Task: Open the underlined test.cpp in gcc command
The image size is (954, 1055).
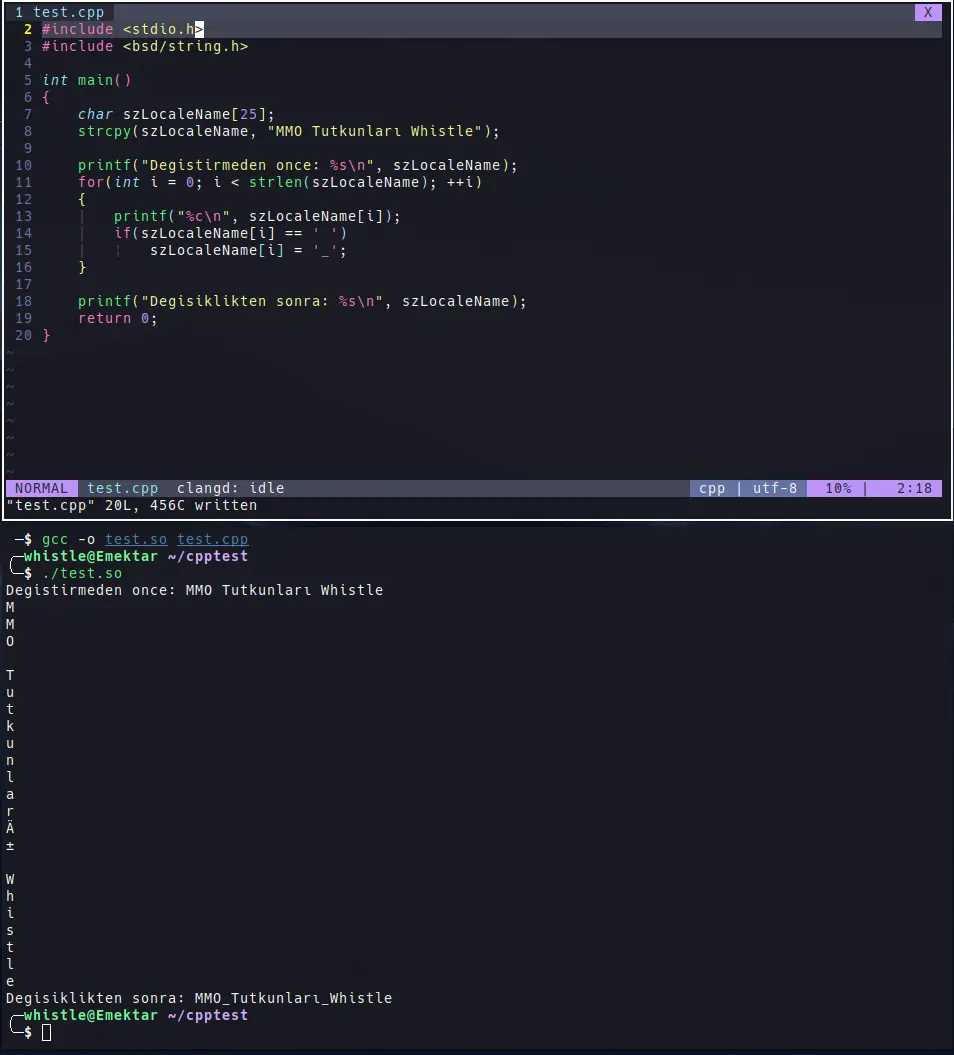Action: coord(212,539)
